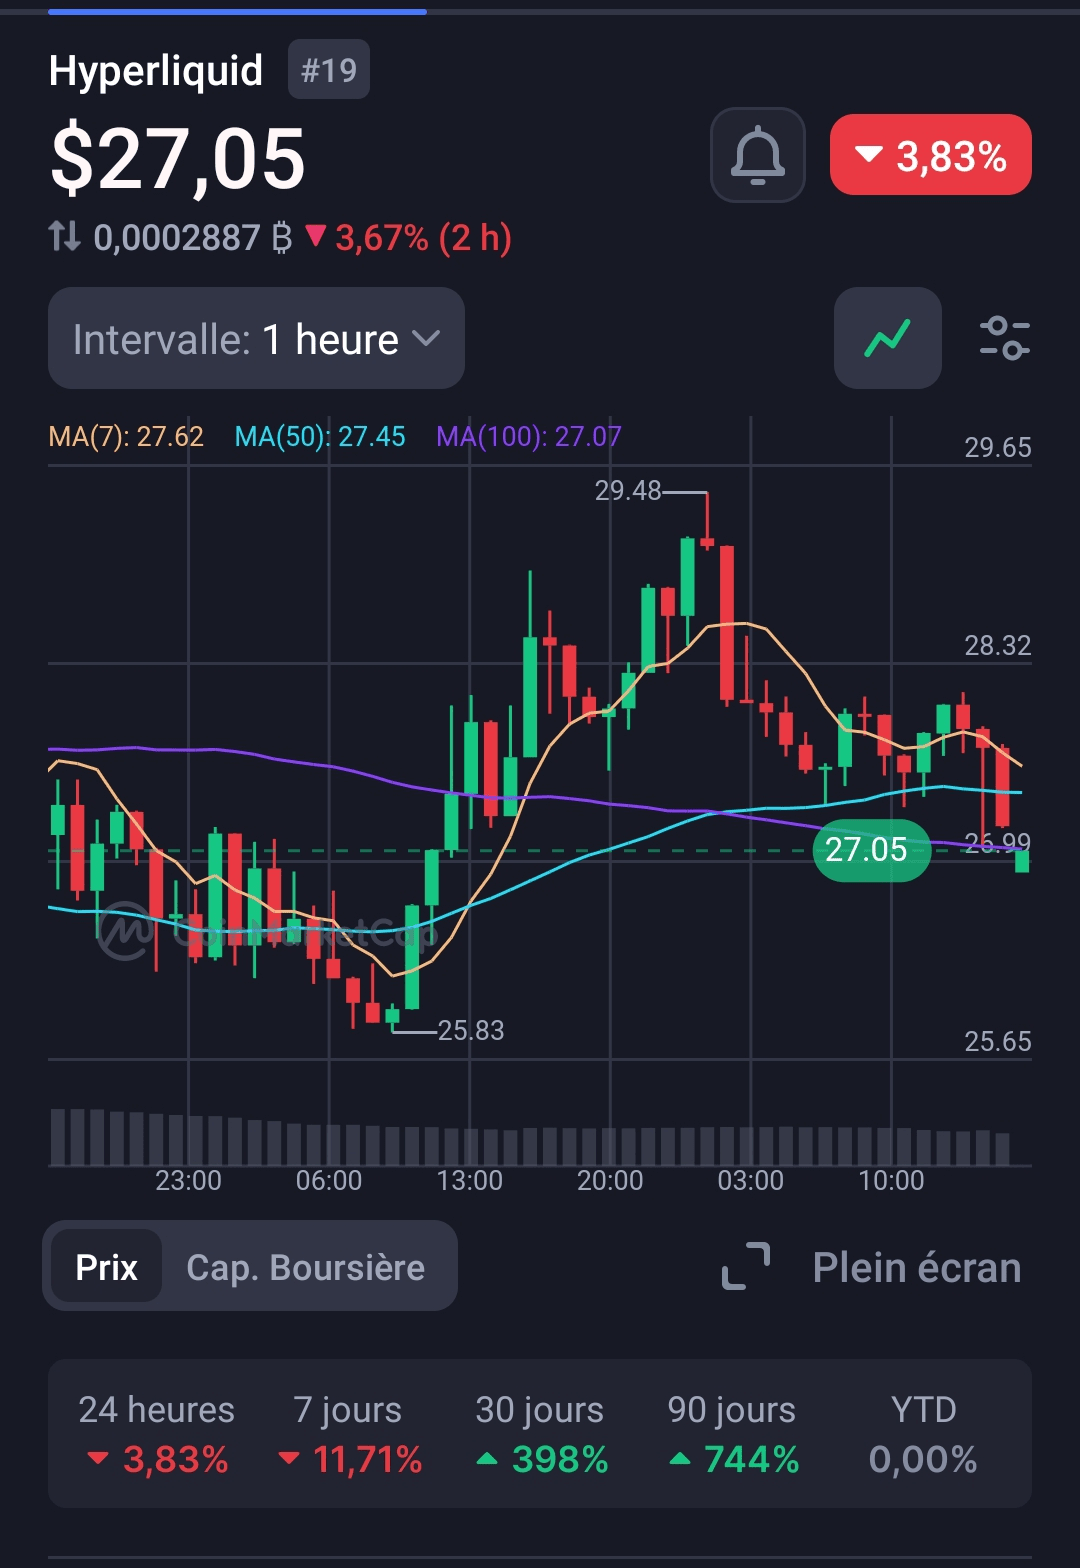Viewport: 1080px width, 1568px height.
Task: Tap the red 3,83% change badge
Action: pyautogui.click(x=931, y=155)
